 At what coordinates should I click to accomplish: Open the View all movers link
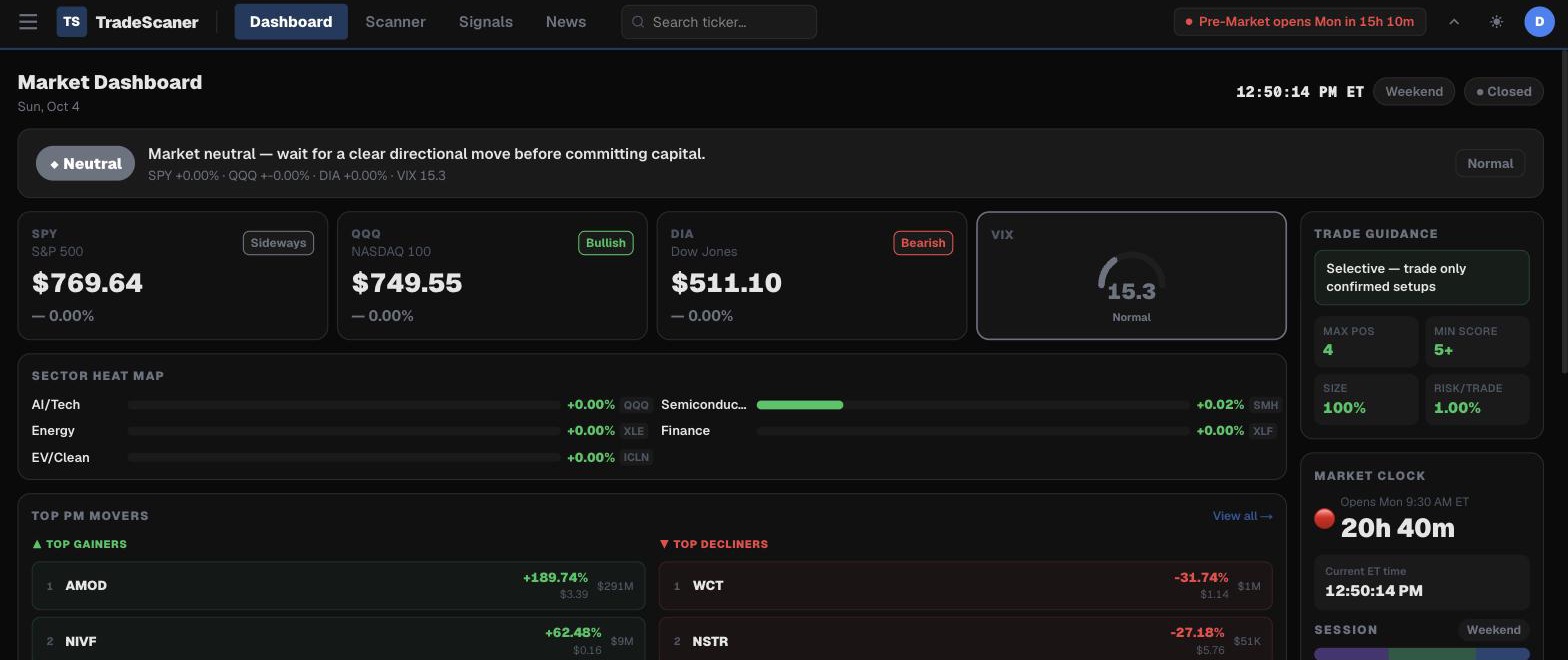[x=1242, y=516]
